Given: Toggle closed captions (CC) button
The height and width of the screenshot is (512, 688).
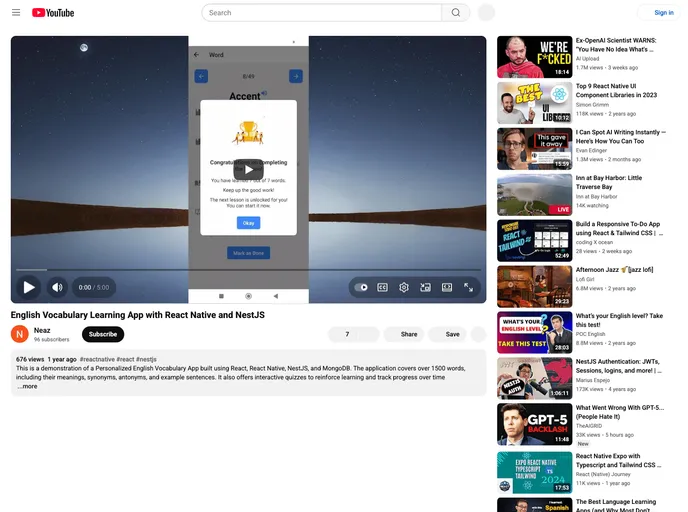Looking at the screenshot, I should (382, 287).
